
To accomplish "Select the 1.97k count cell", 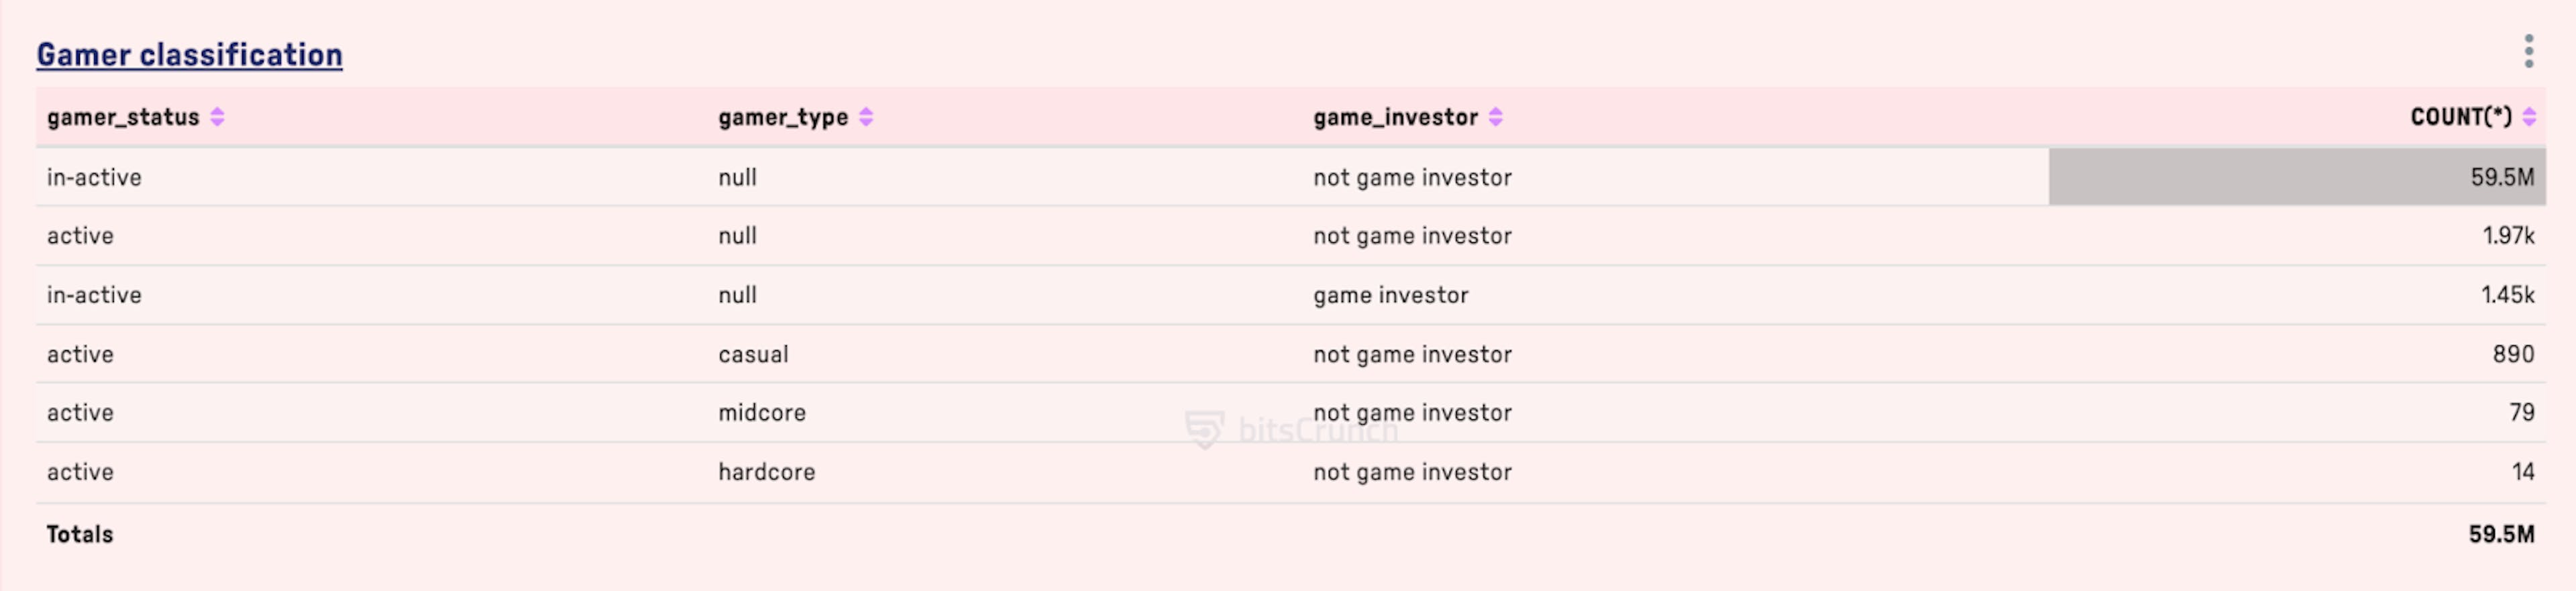I will click(2508, 236).
